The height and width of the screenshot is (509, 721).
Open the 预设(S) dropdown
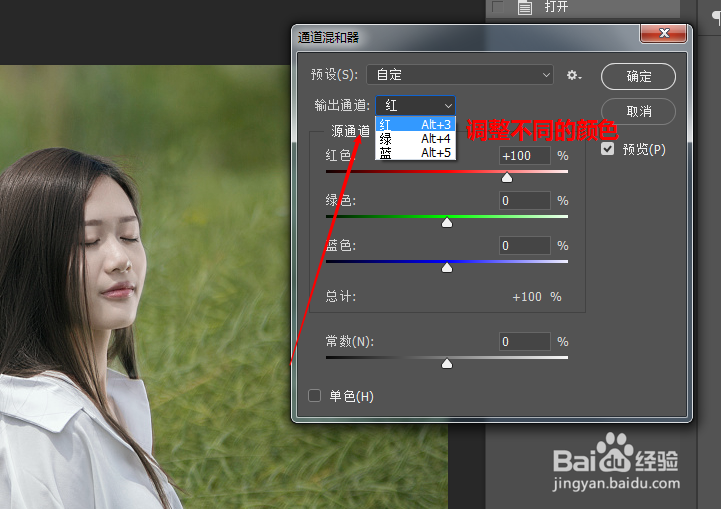460,74
